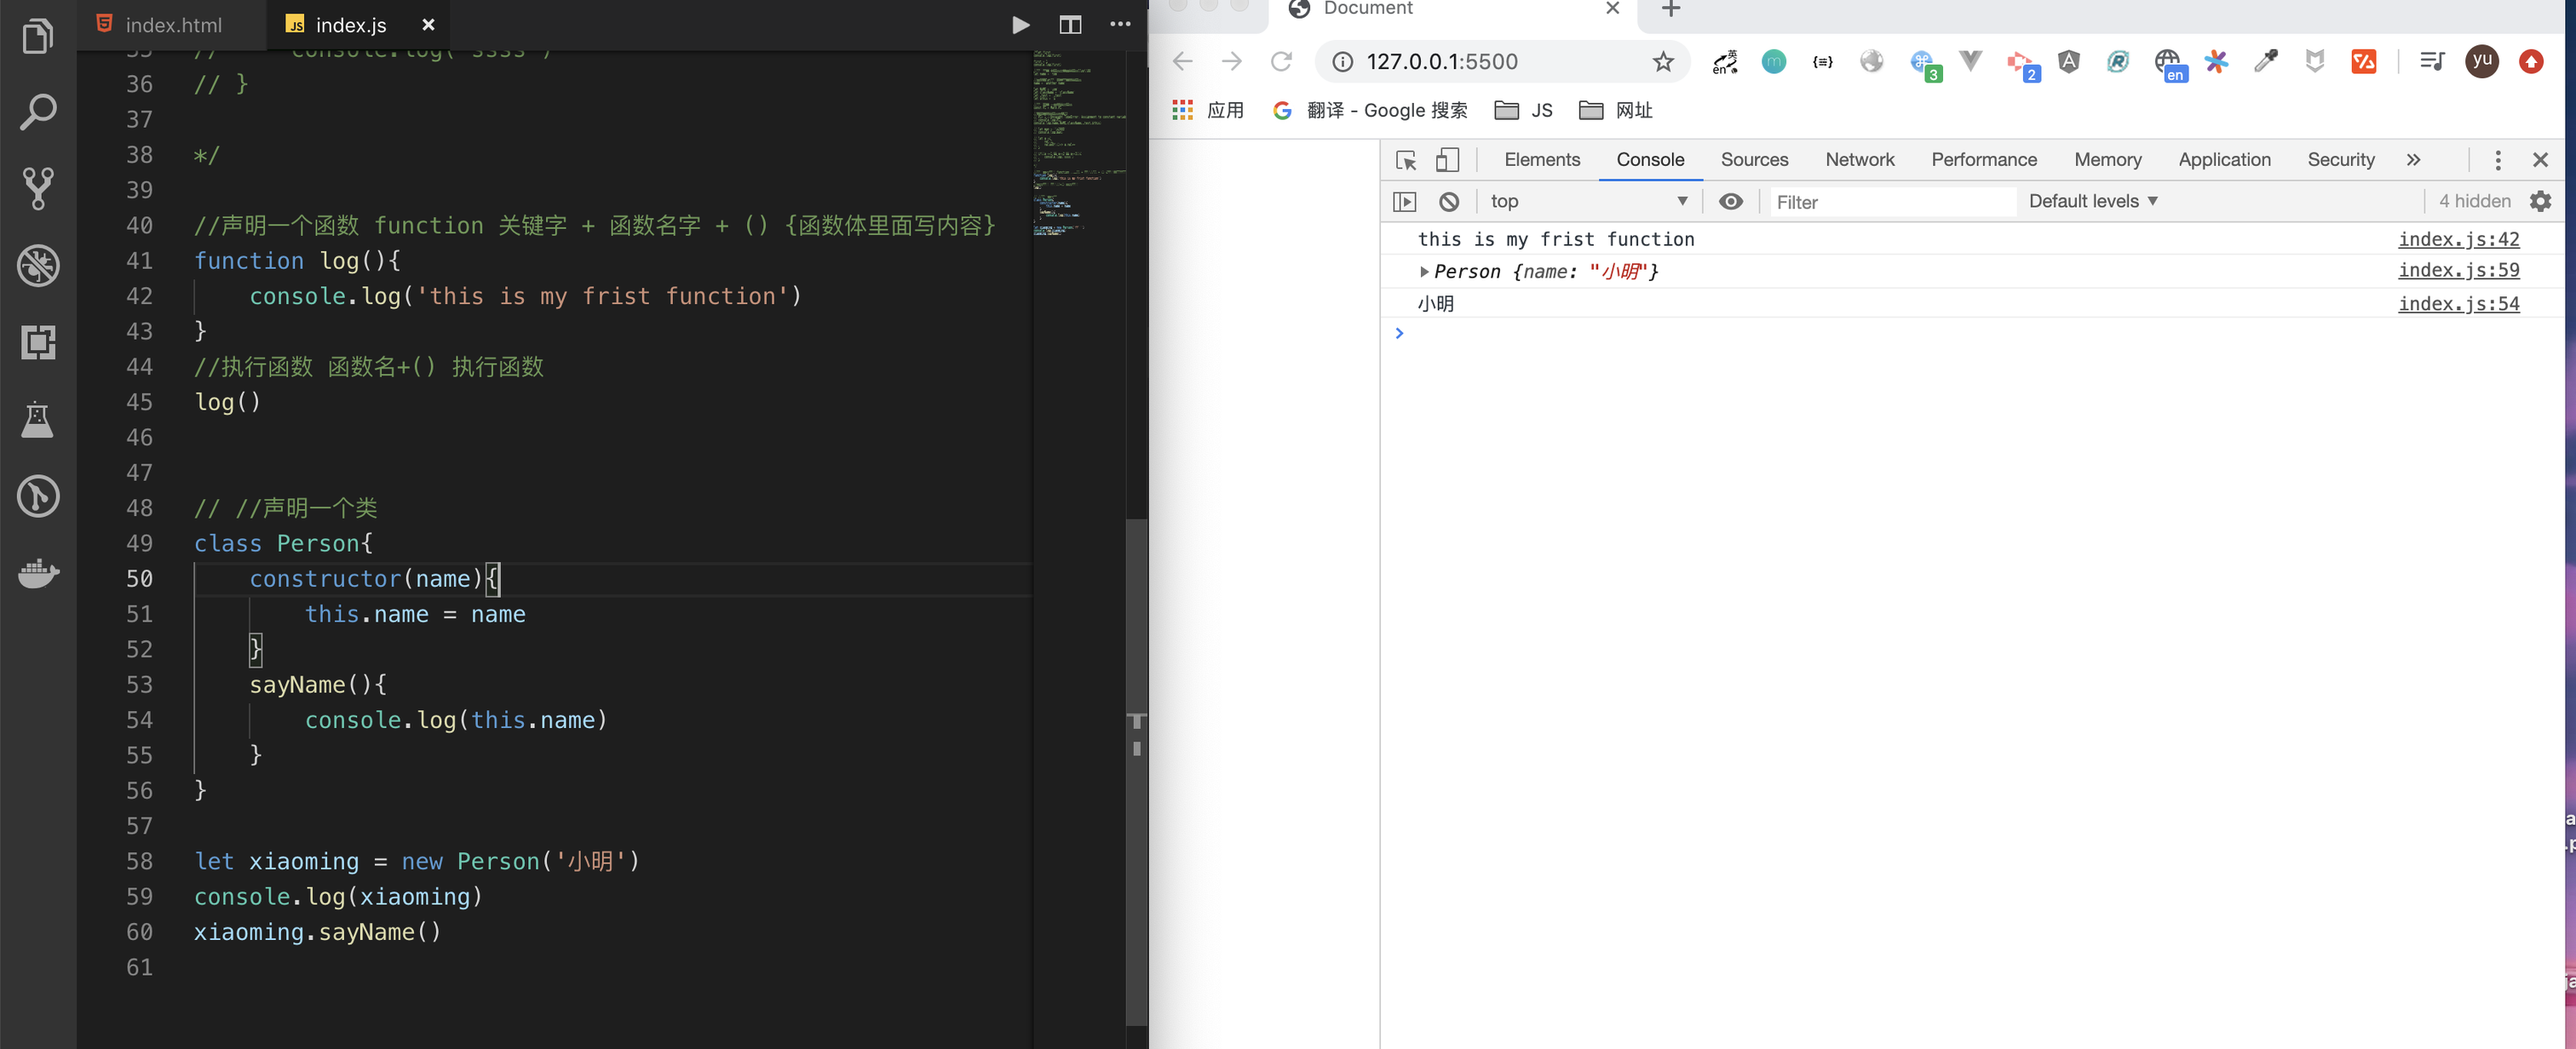The width and height of the screenshot is (2576, 1049).
Task: Open the Default levels dropdown
Action: [2092, 202]
